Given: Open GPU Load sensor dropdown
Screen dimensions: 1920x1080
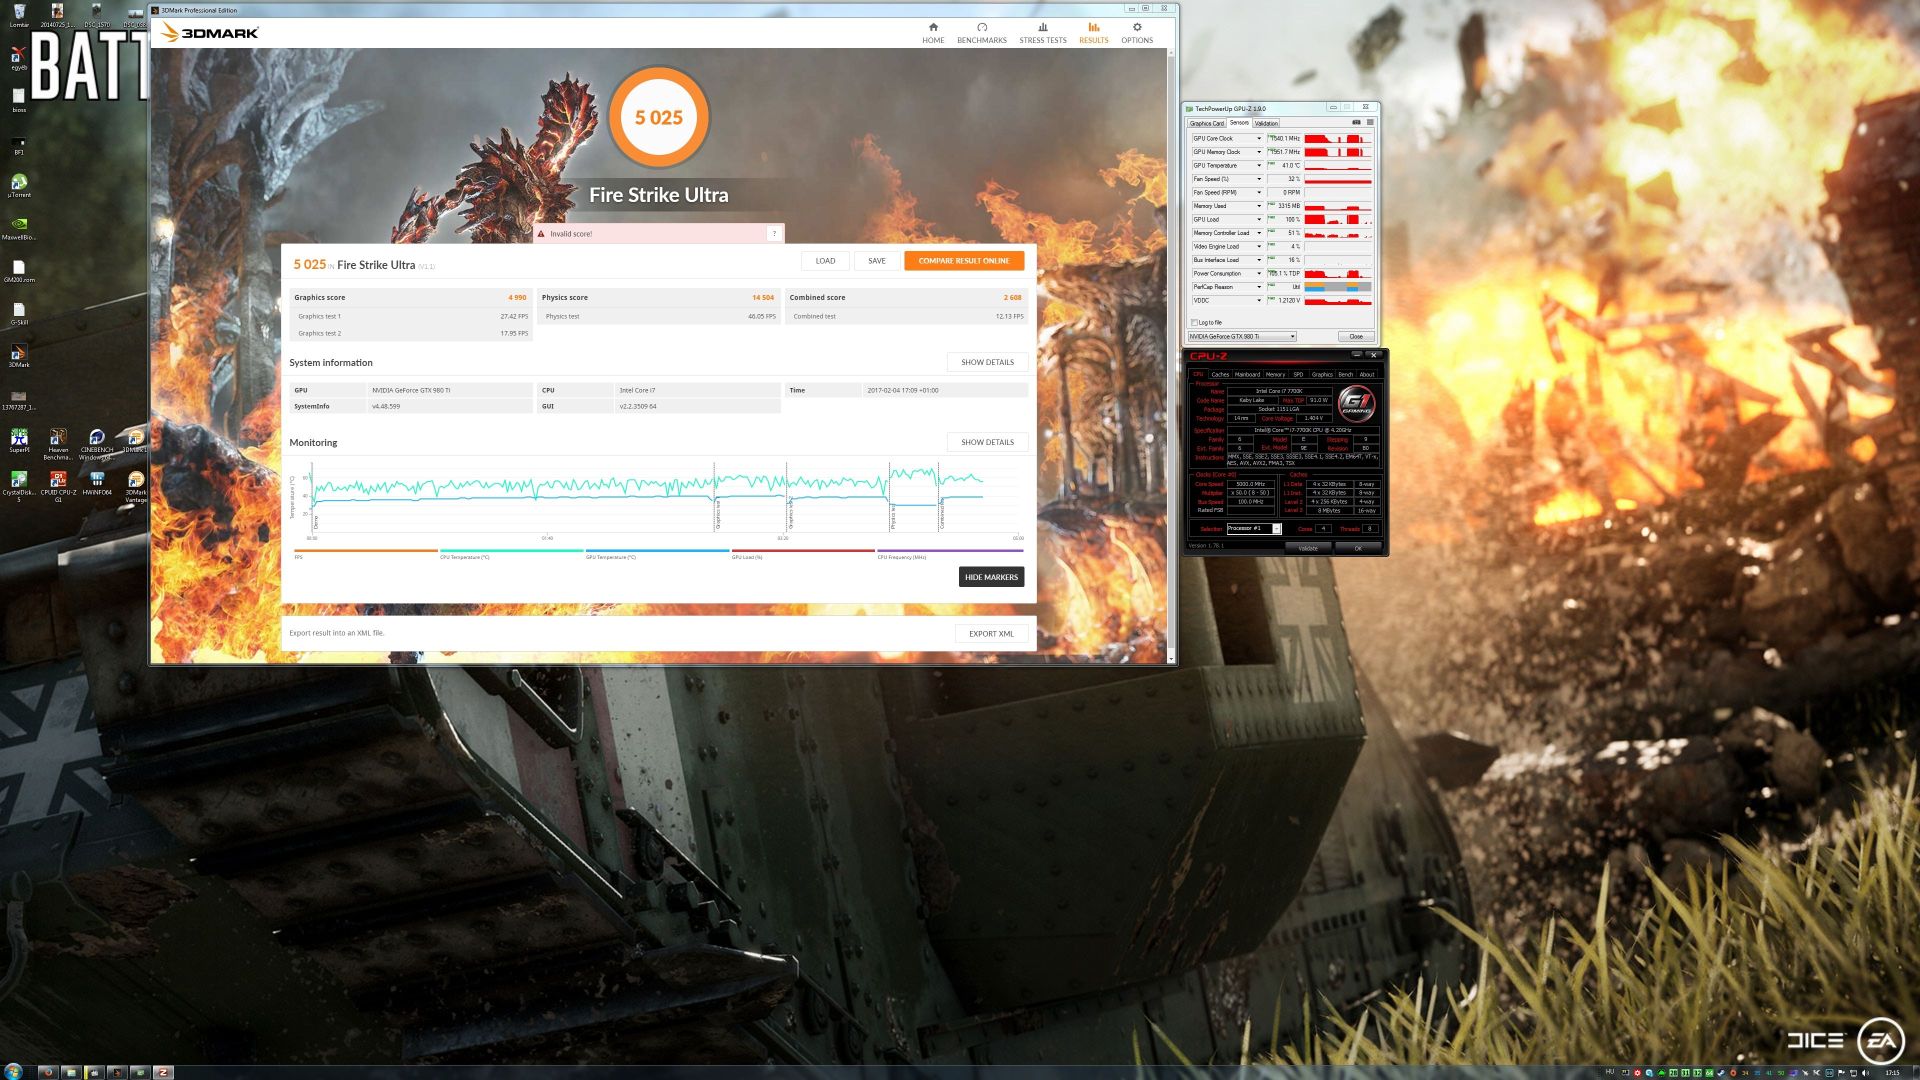Looking at the screenshot, I should 1259,219.
